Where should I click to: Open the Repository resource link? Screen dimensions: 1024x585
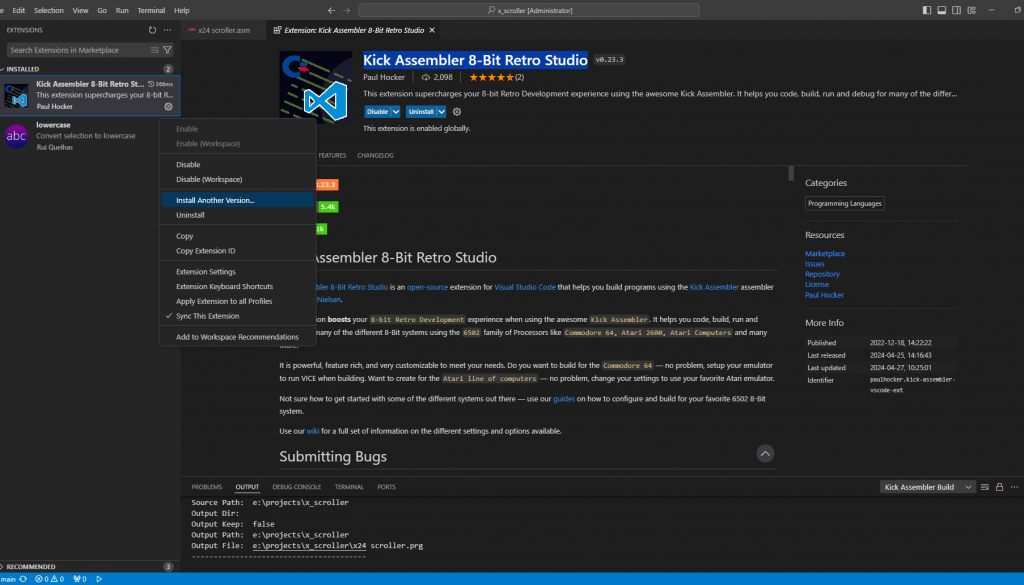pyautogui.click(x=822, y=274)
